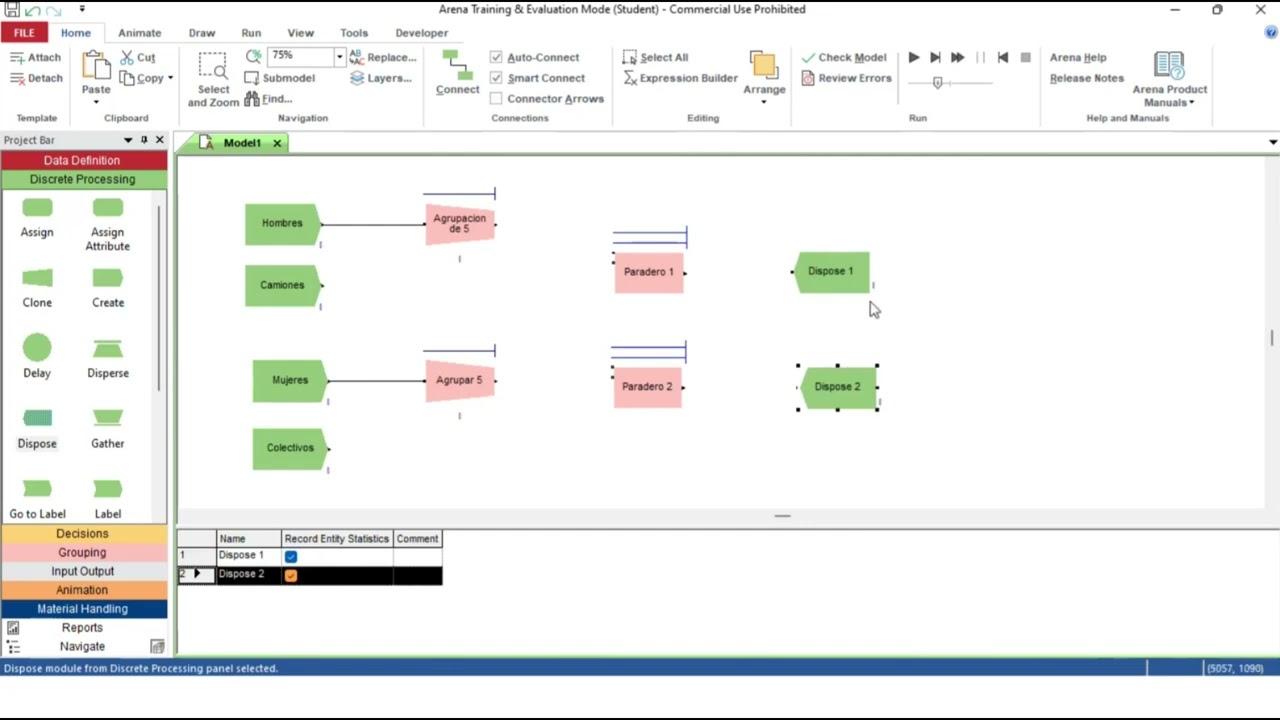
Task: Switch to the Draw ribbon tab
Action: tap(202, 33)
